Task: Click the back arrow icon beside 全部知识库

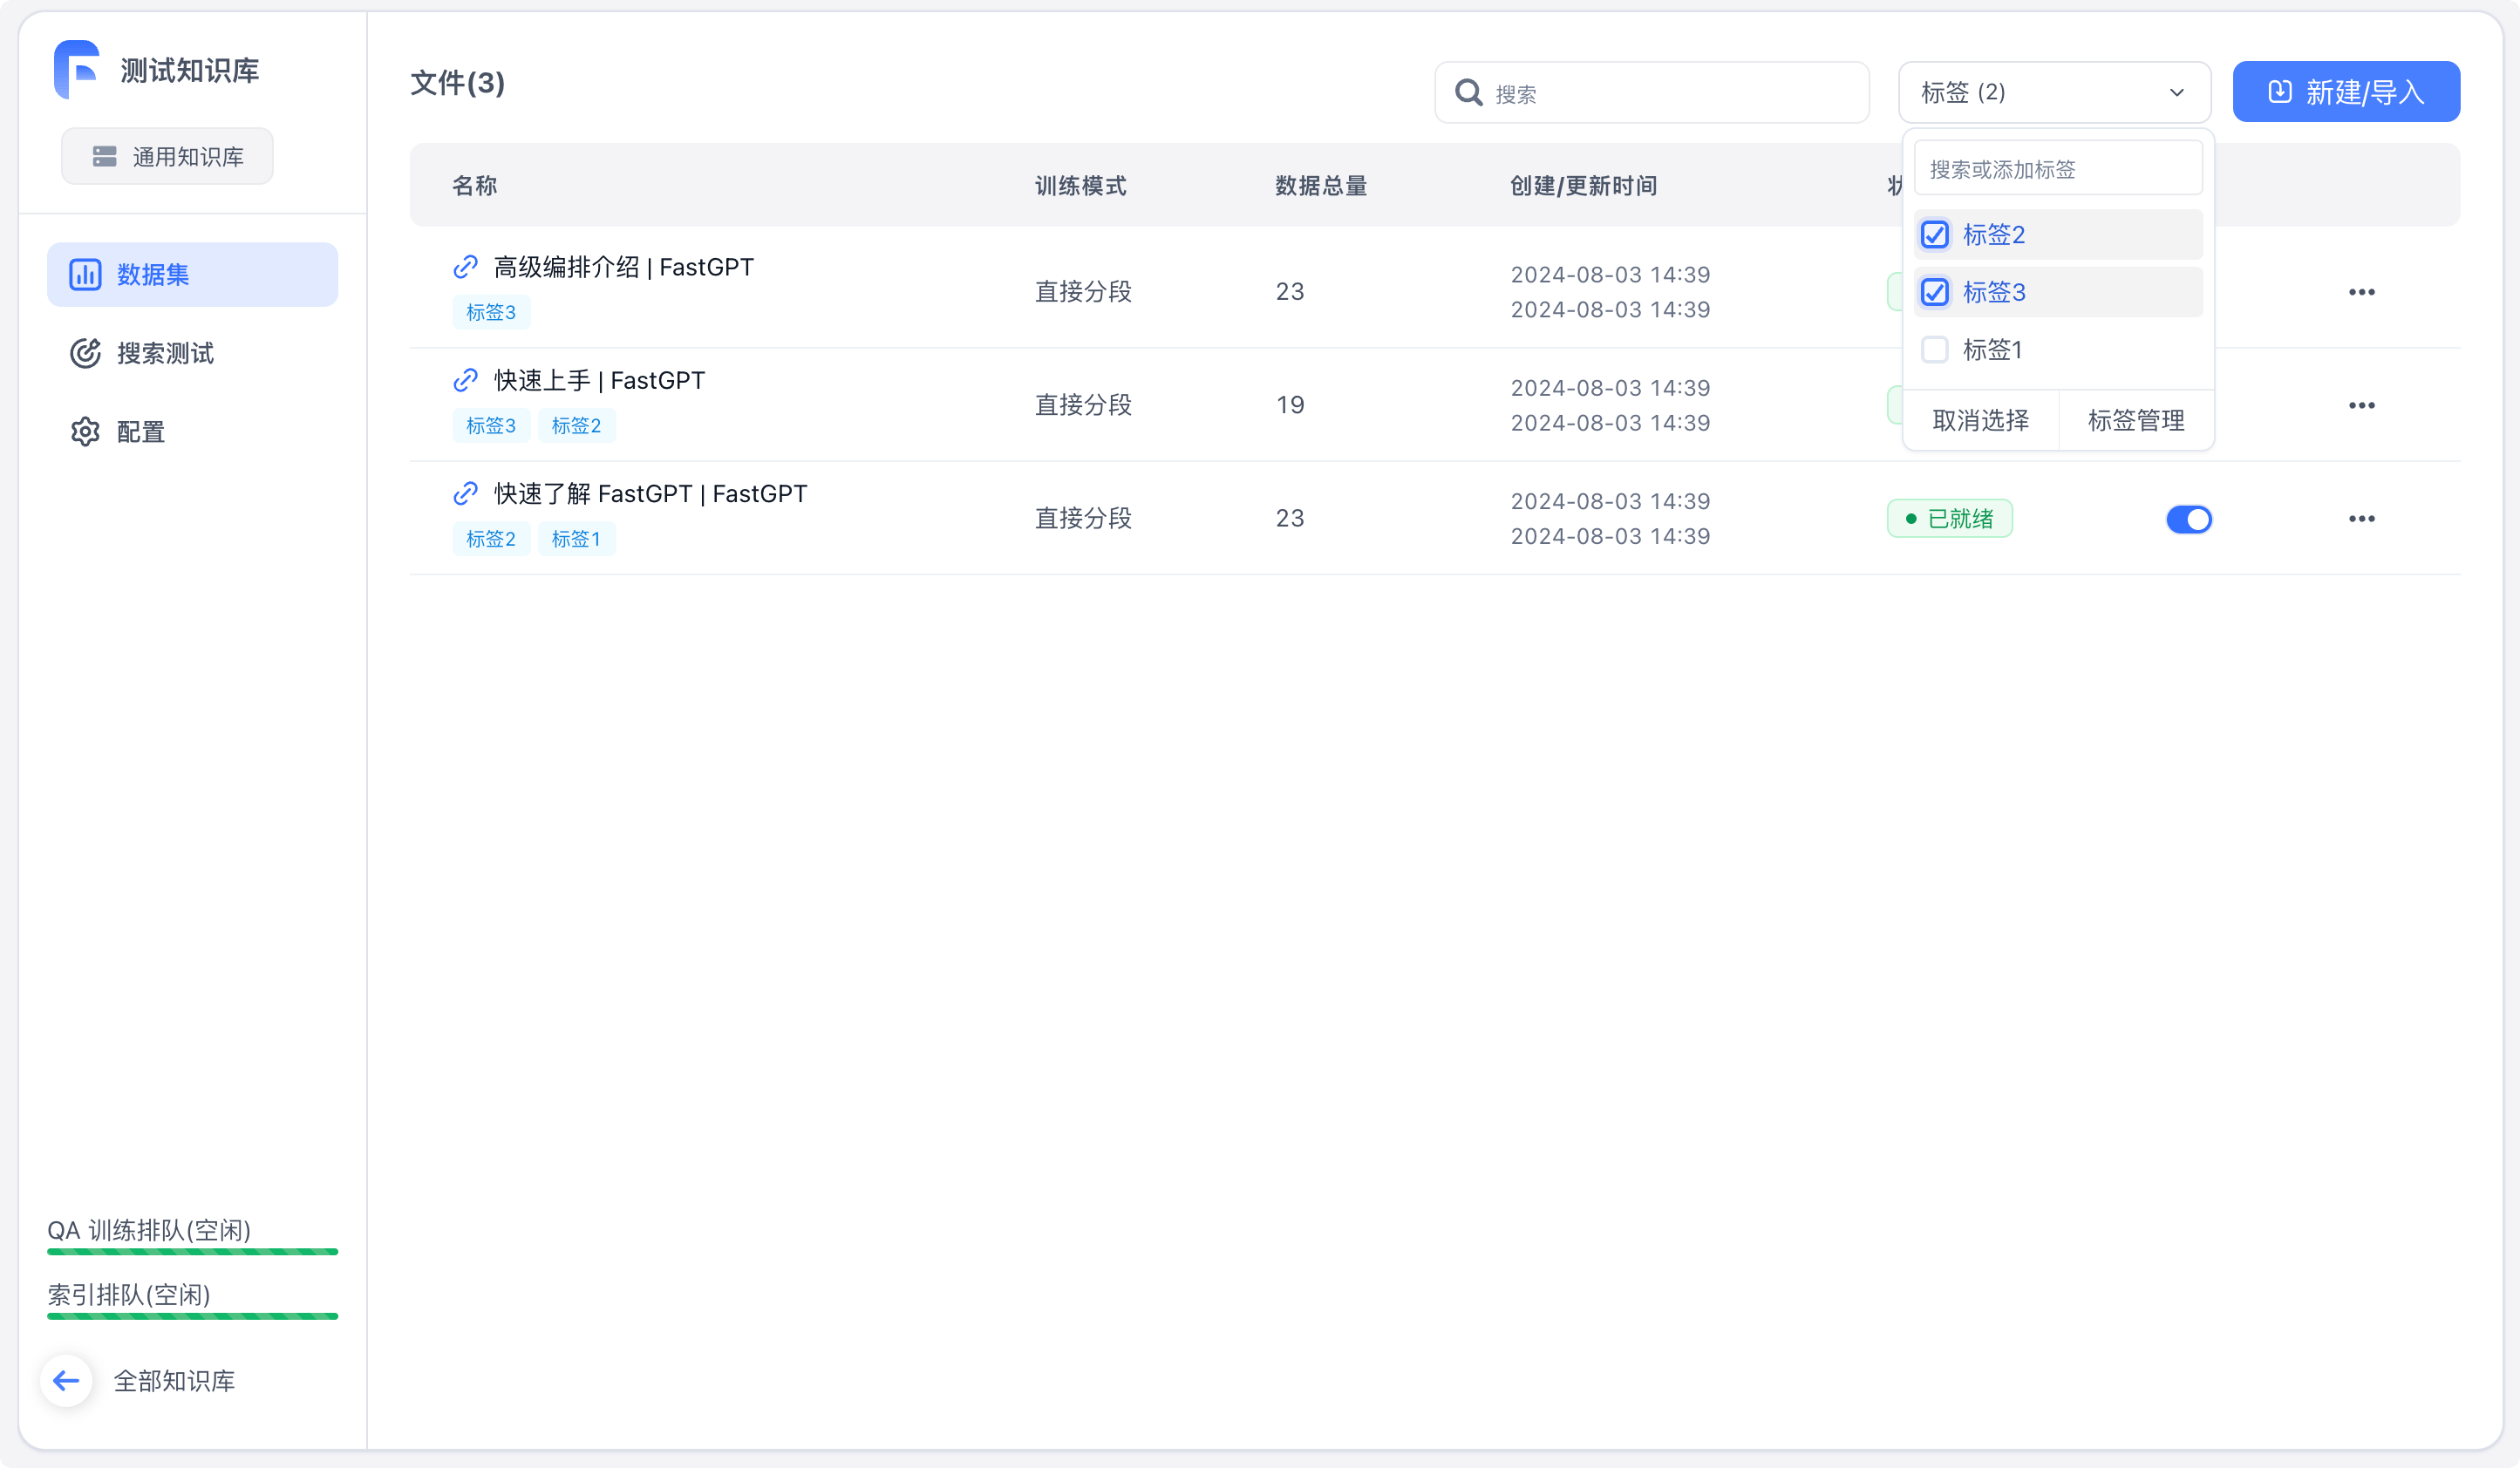Action: 66,1380
